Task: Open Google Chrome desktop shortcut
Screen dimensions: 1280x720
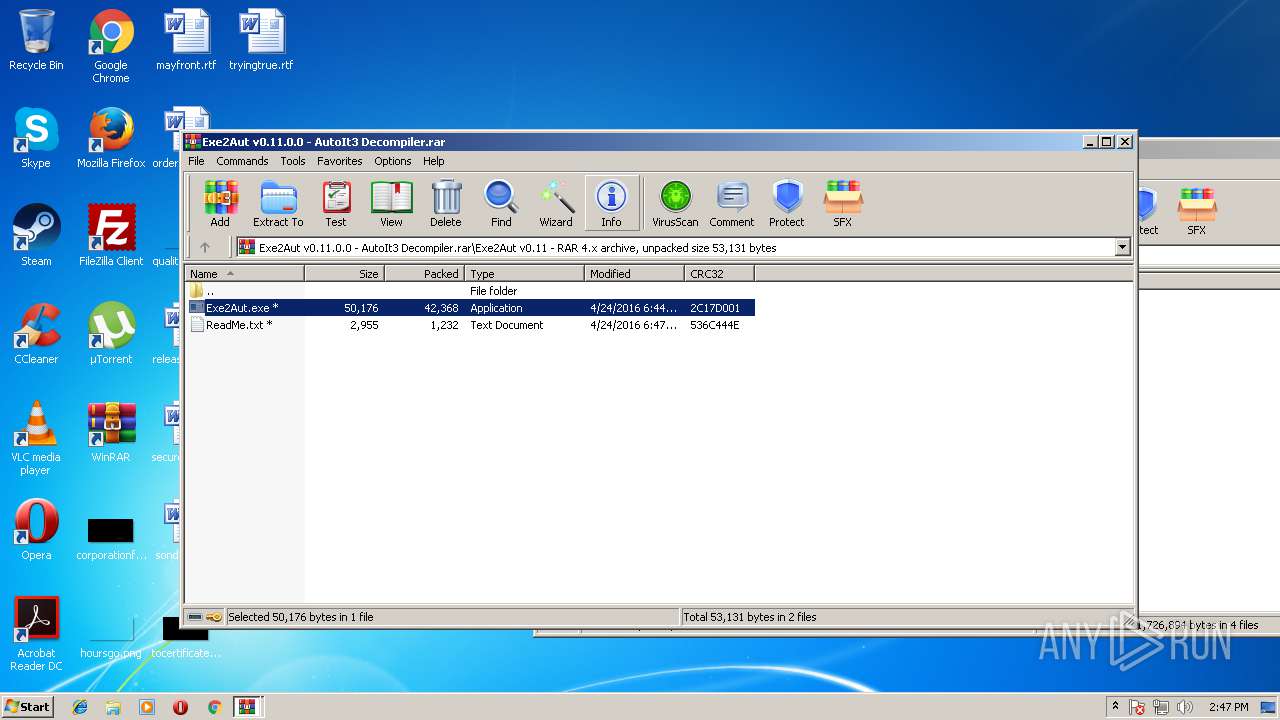Action: (x=111, y=46)
